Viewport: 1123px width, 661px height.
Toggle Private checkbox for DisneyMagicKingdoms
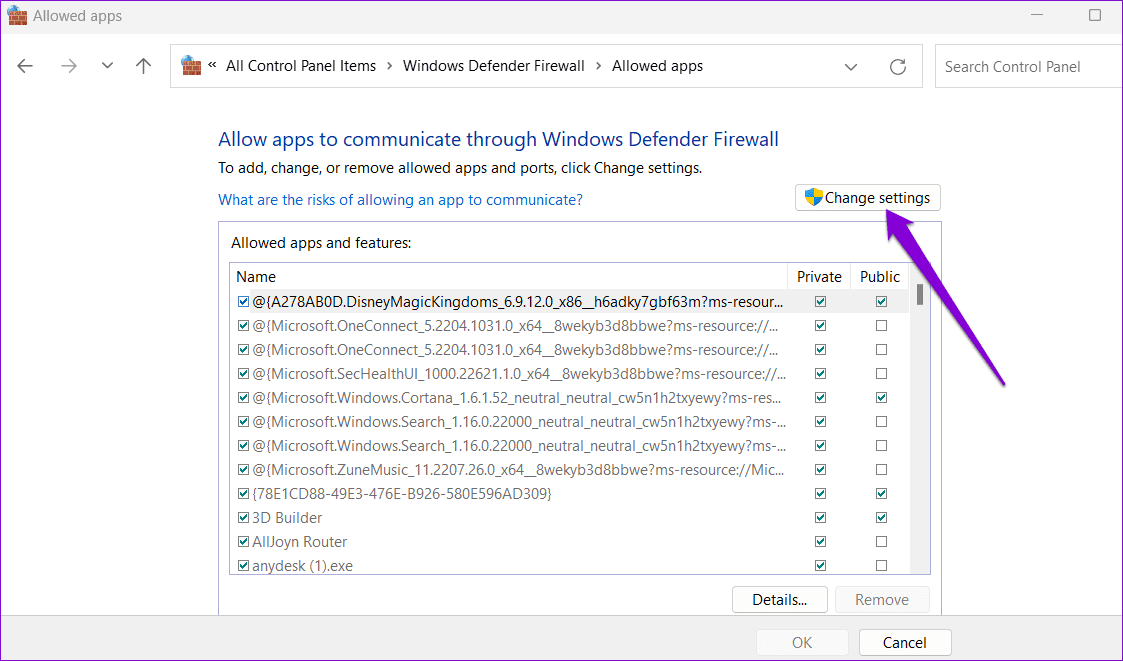coord(821,301)
